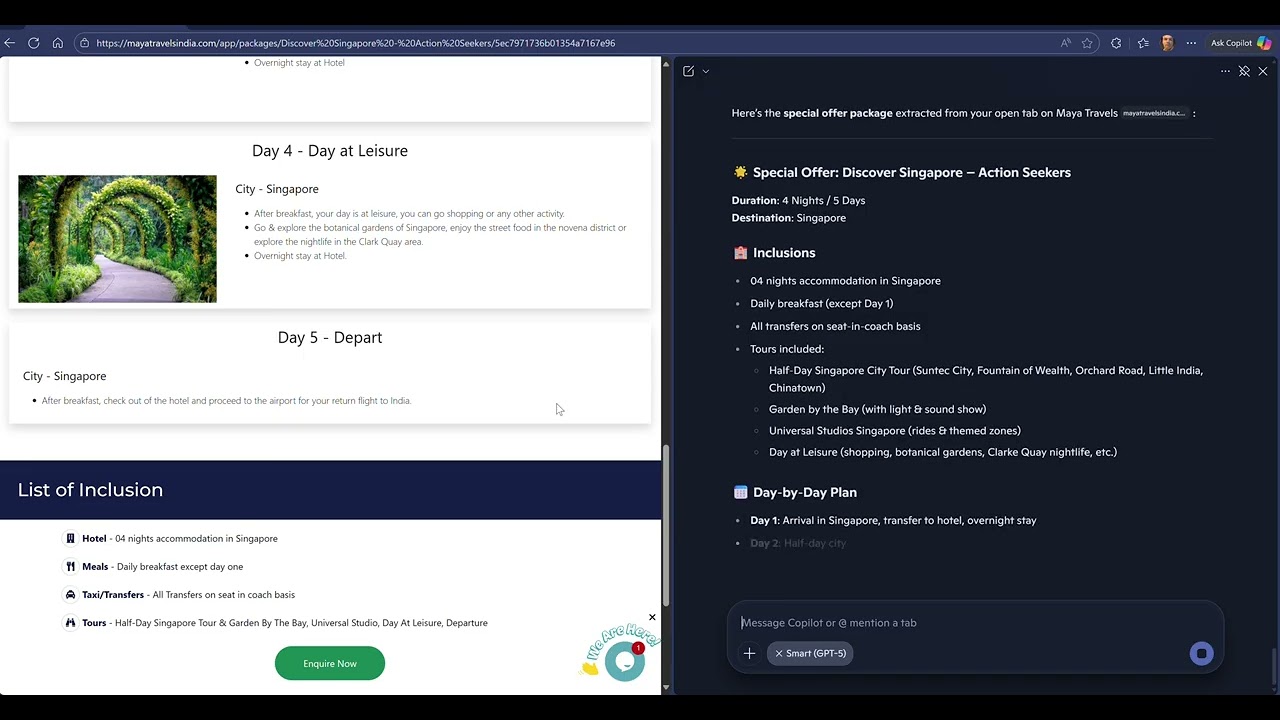Click 'Meals - Daily breakfast except day one'
Viewport: 1280px width, 720px height.
pos(162,566)
